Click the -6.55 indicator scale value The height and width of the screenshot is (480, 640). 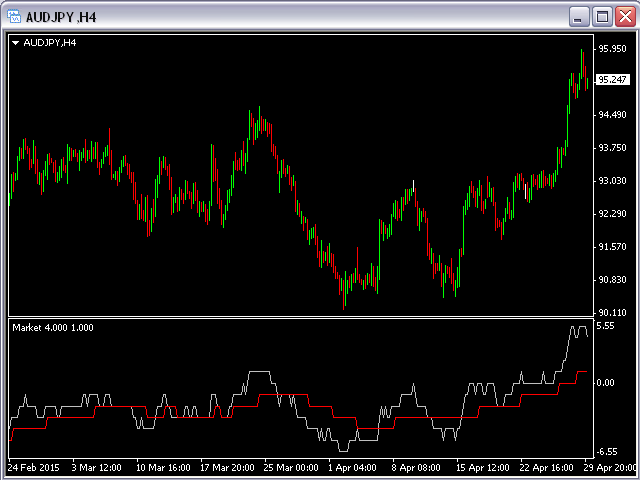coord(606,451)
